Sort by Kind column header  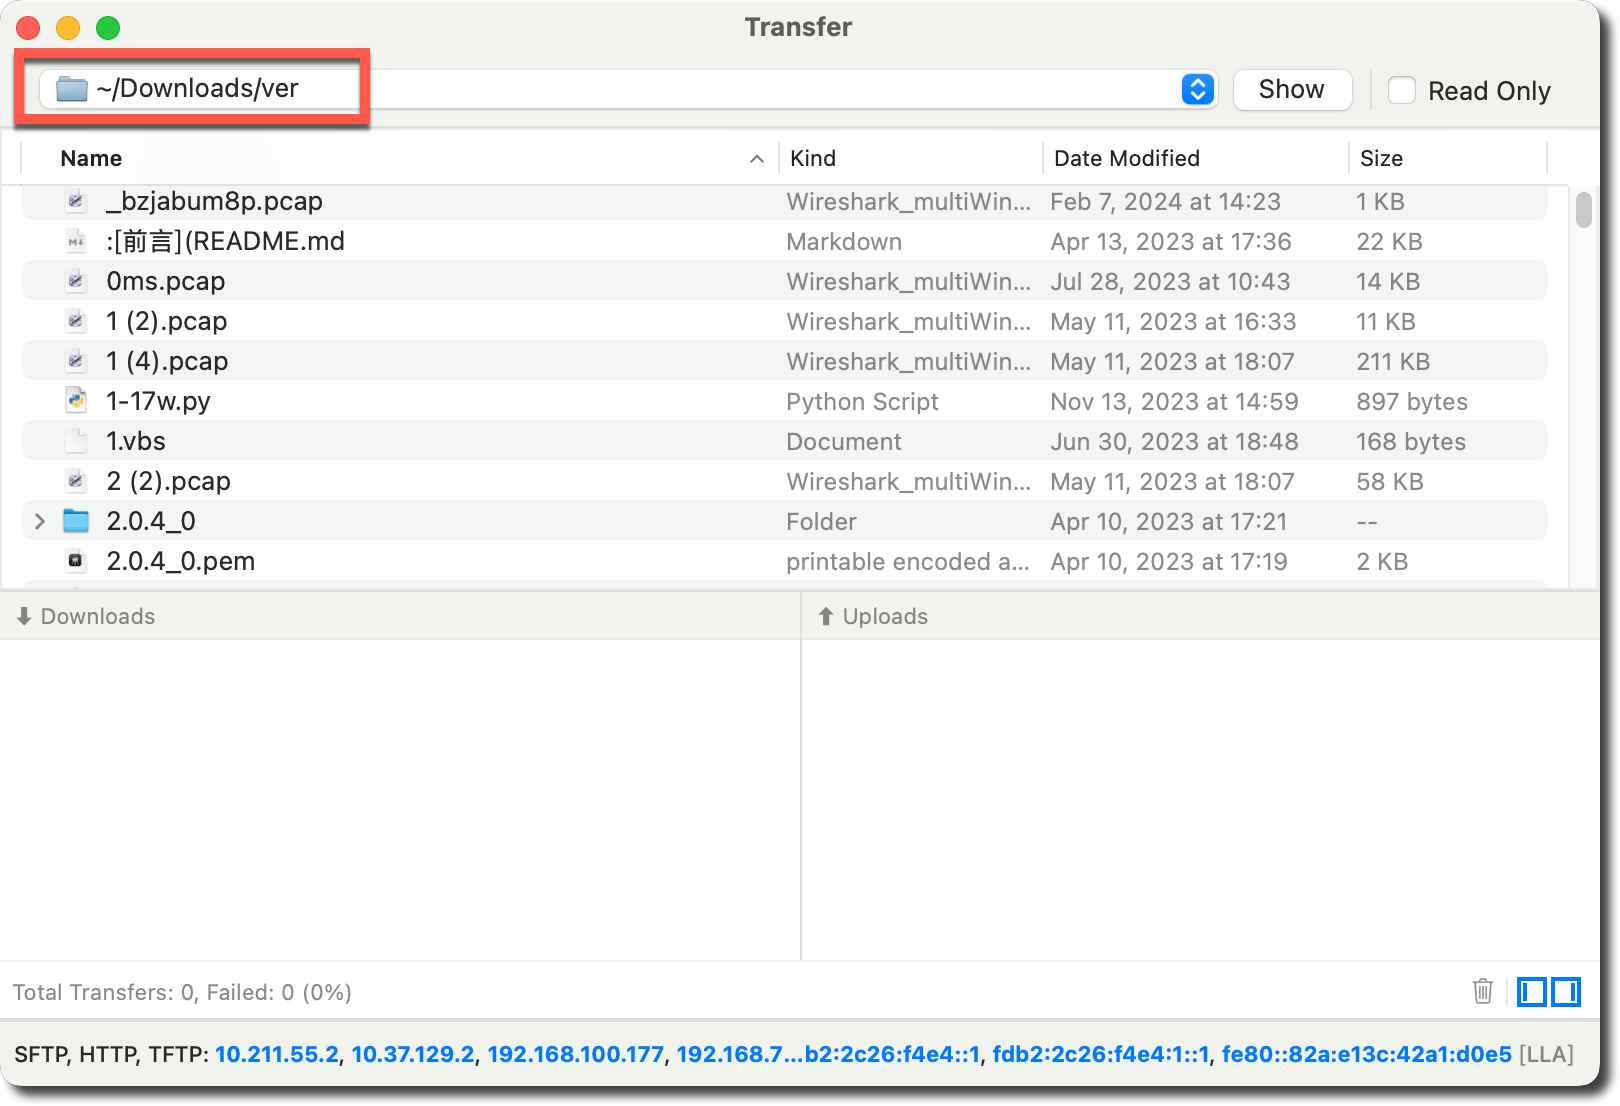pyautogui.click(x=812, y=158)
